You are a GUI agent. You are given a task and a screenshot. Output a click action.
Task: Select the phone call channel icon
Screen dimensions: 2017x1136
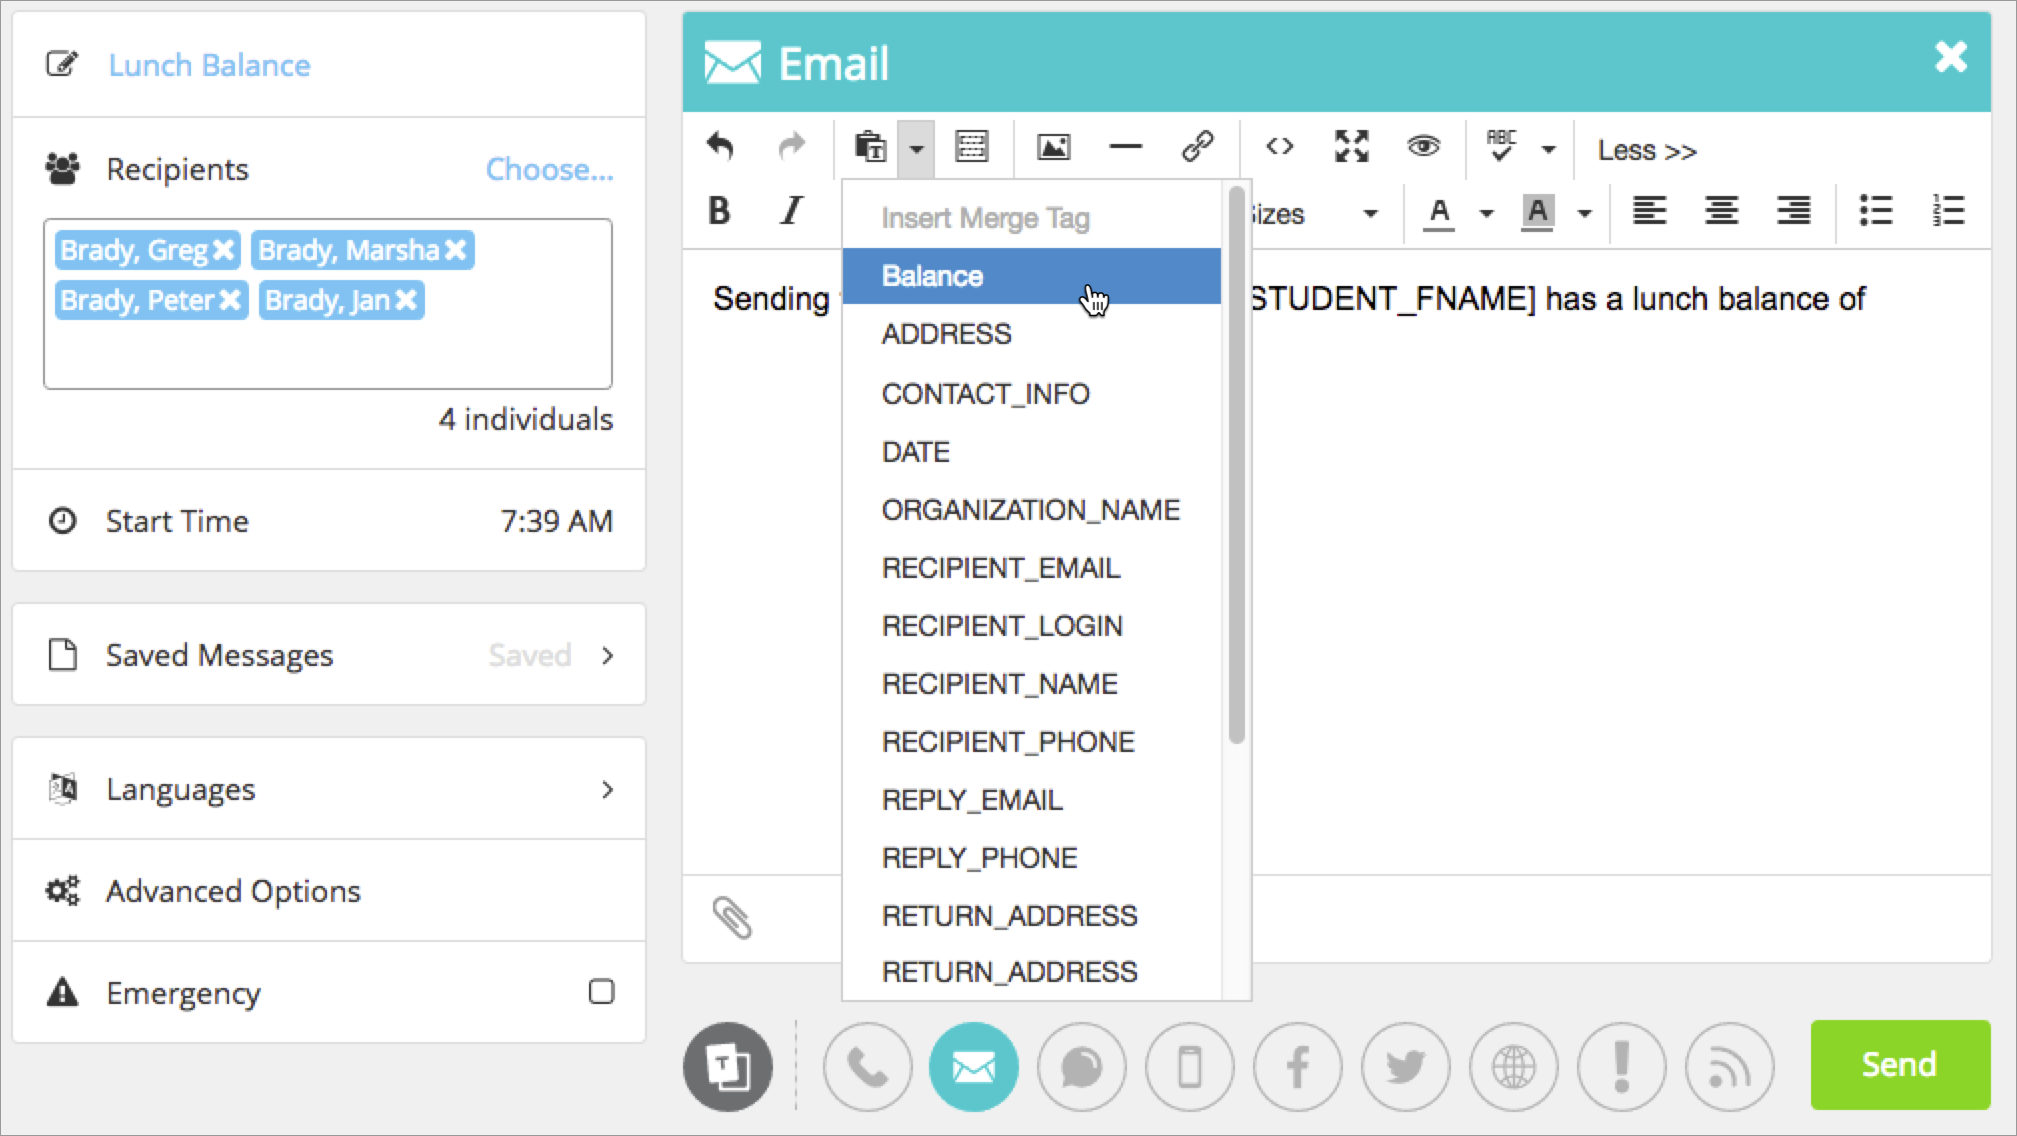(x=867, y=1067)
